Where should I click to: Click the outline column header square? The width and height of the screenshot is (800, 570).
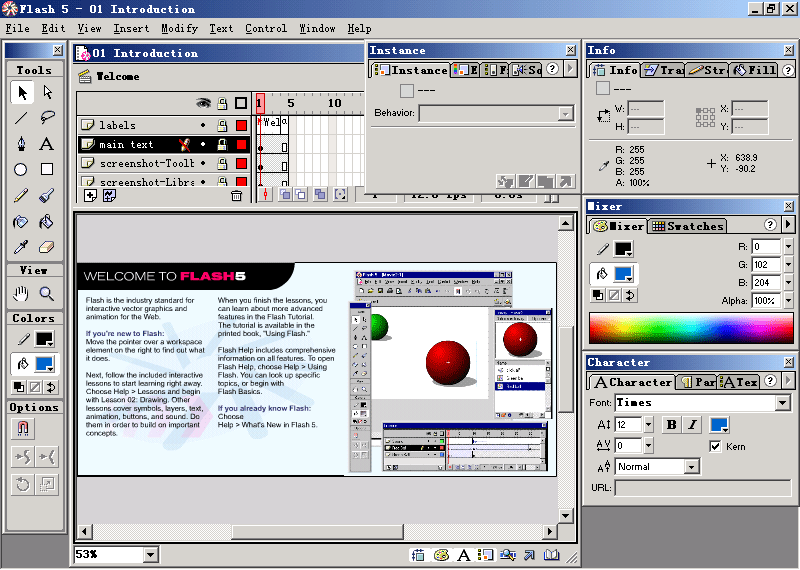click(241, 104)
